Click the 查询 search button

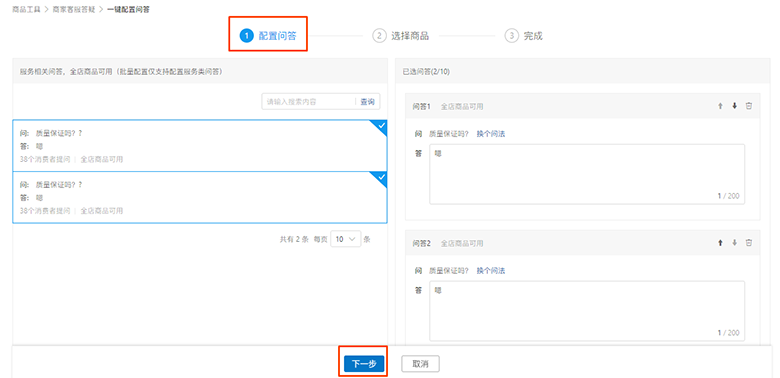click(368, 101)
